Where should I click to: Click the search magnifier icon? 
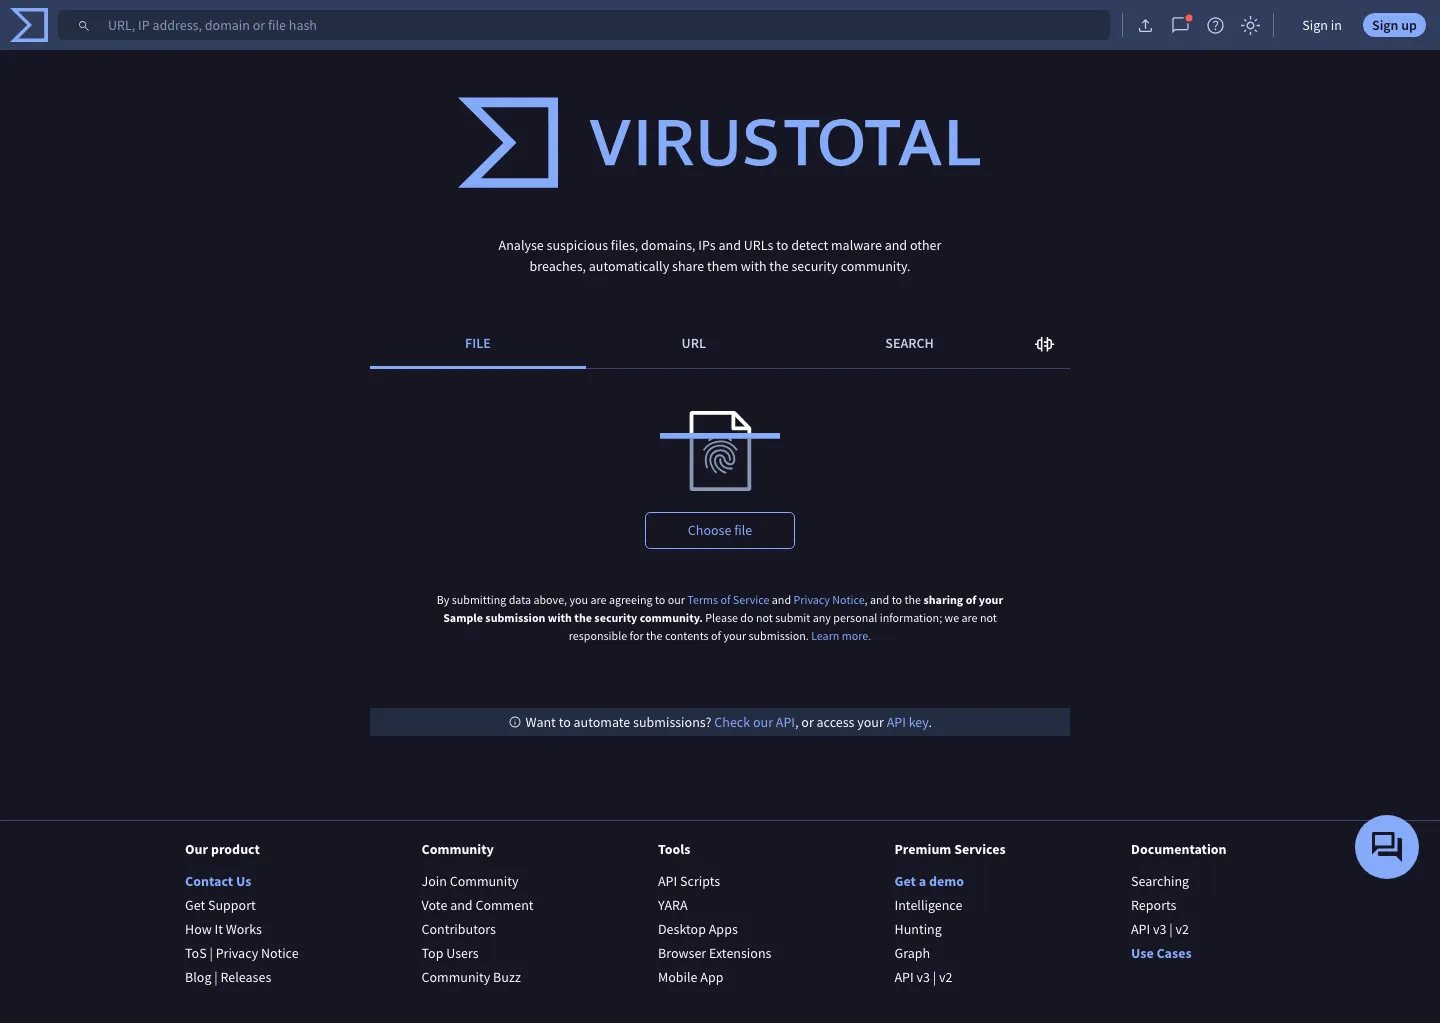pos(84,26)
